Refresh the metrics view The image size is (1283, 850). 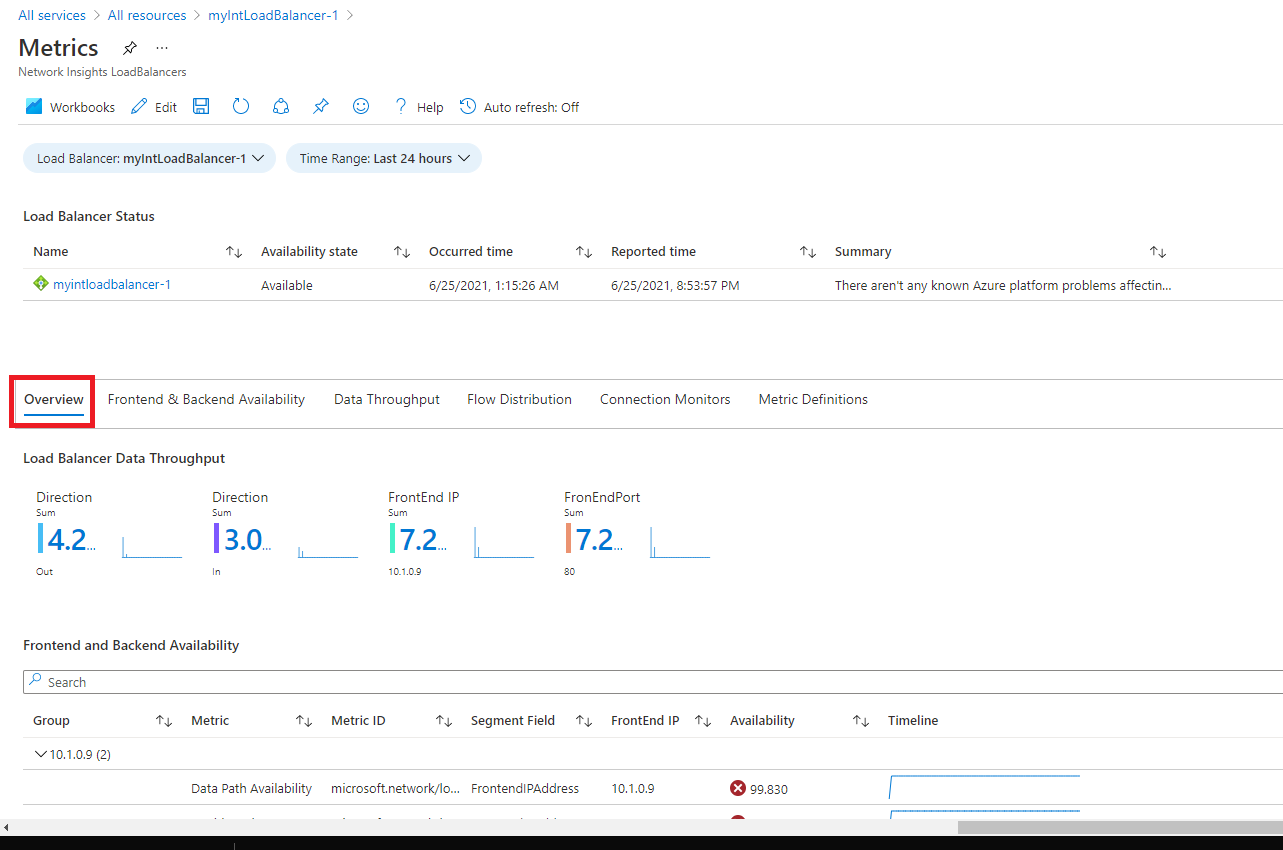[x=240, y=106]
